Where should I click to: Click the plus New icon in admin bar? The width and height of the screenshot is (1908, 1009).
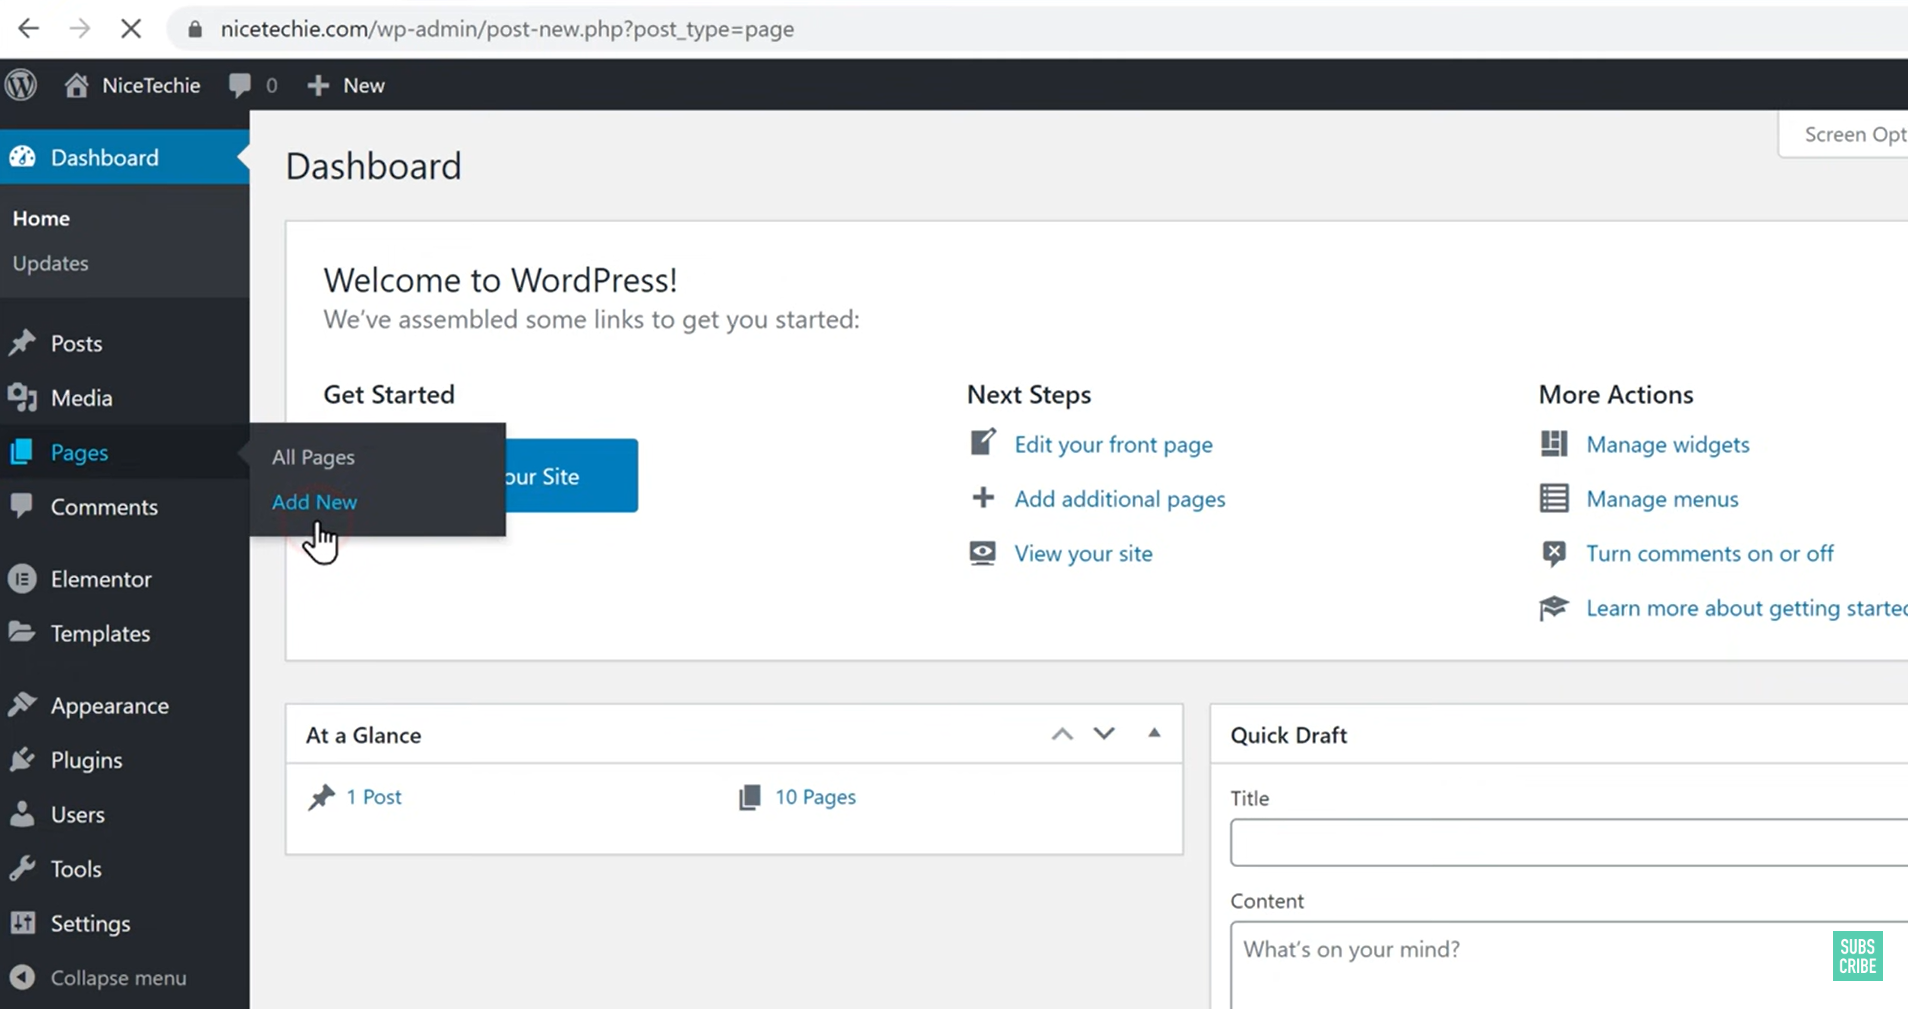(x=318, y=86)
